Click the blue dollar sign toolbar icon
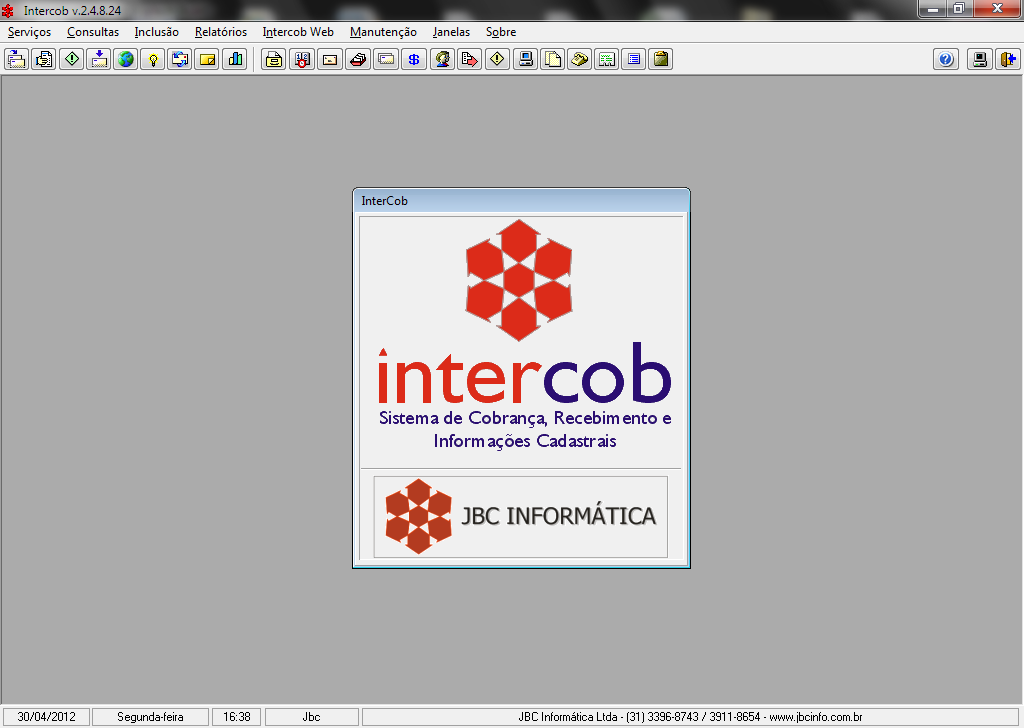Screen dimensions: 1024x728 pos(413,59)
